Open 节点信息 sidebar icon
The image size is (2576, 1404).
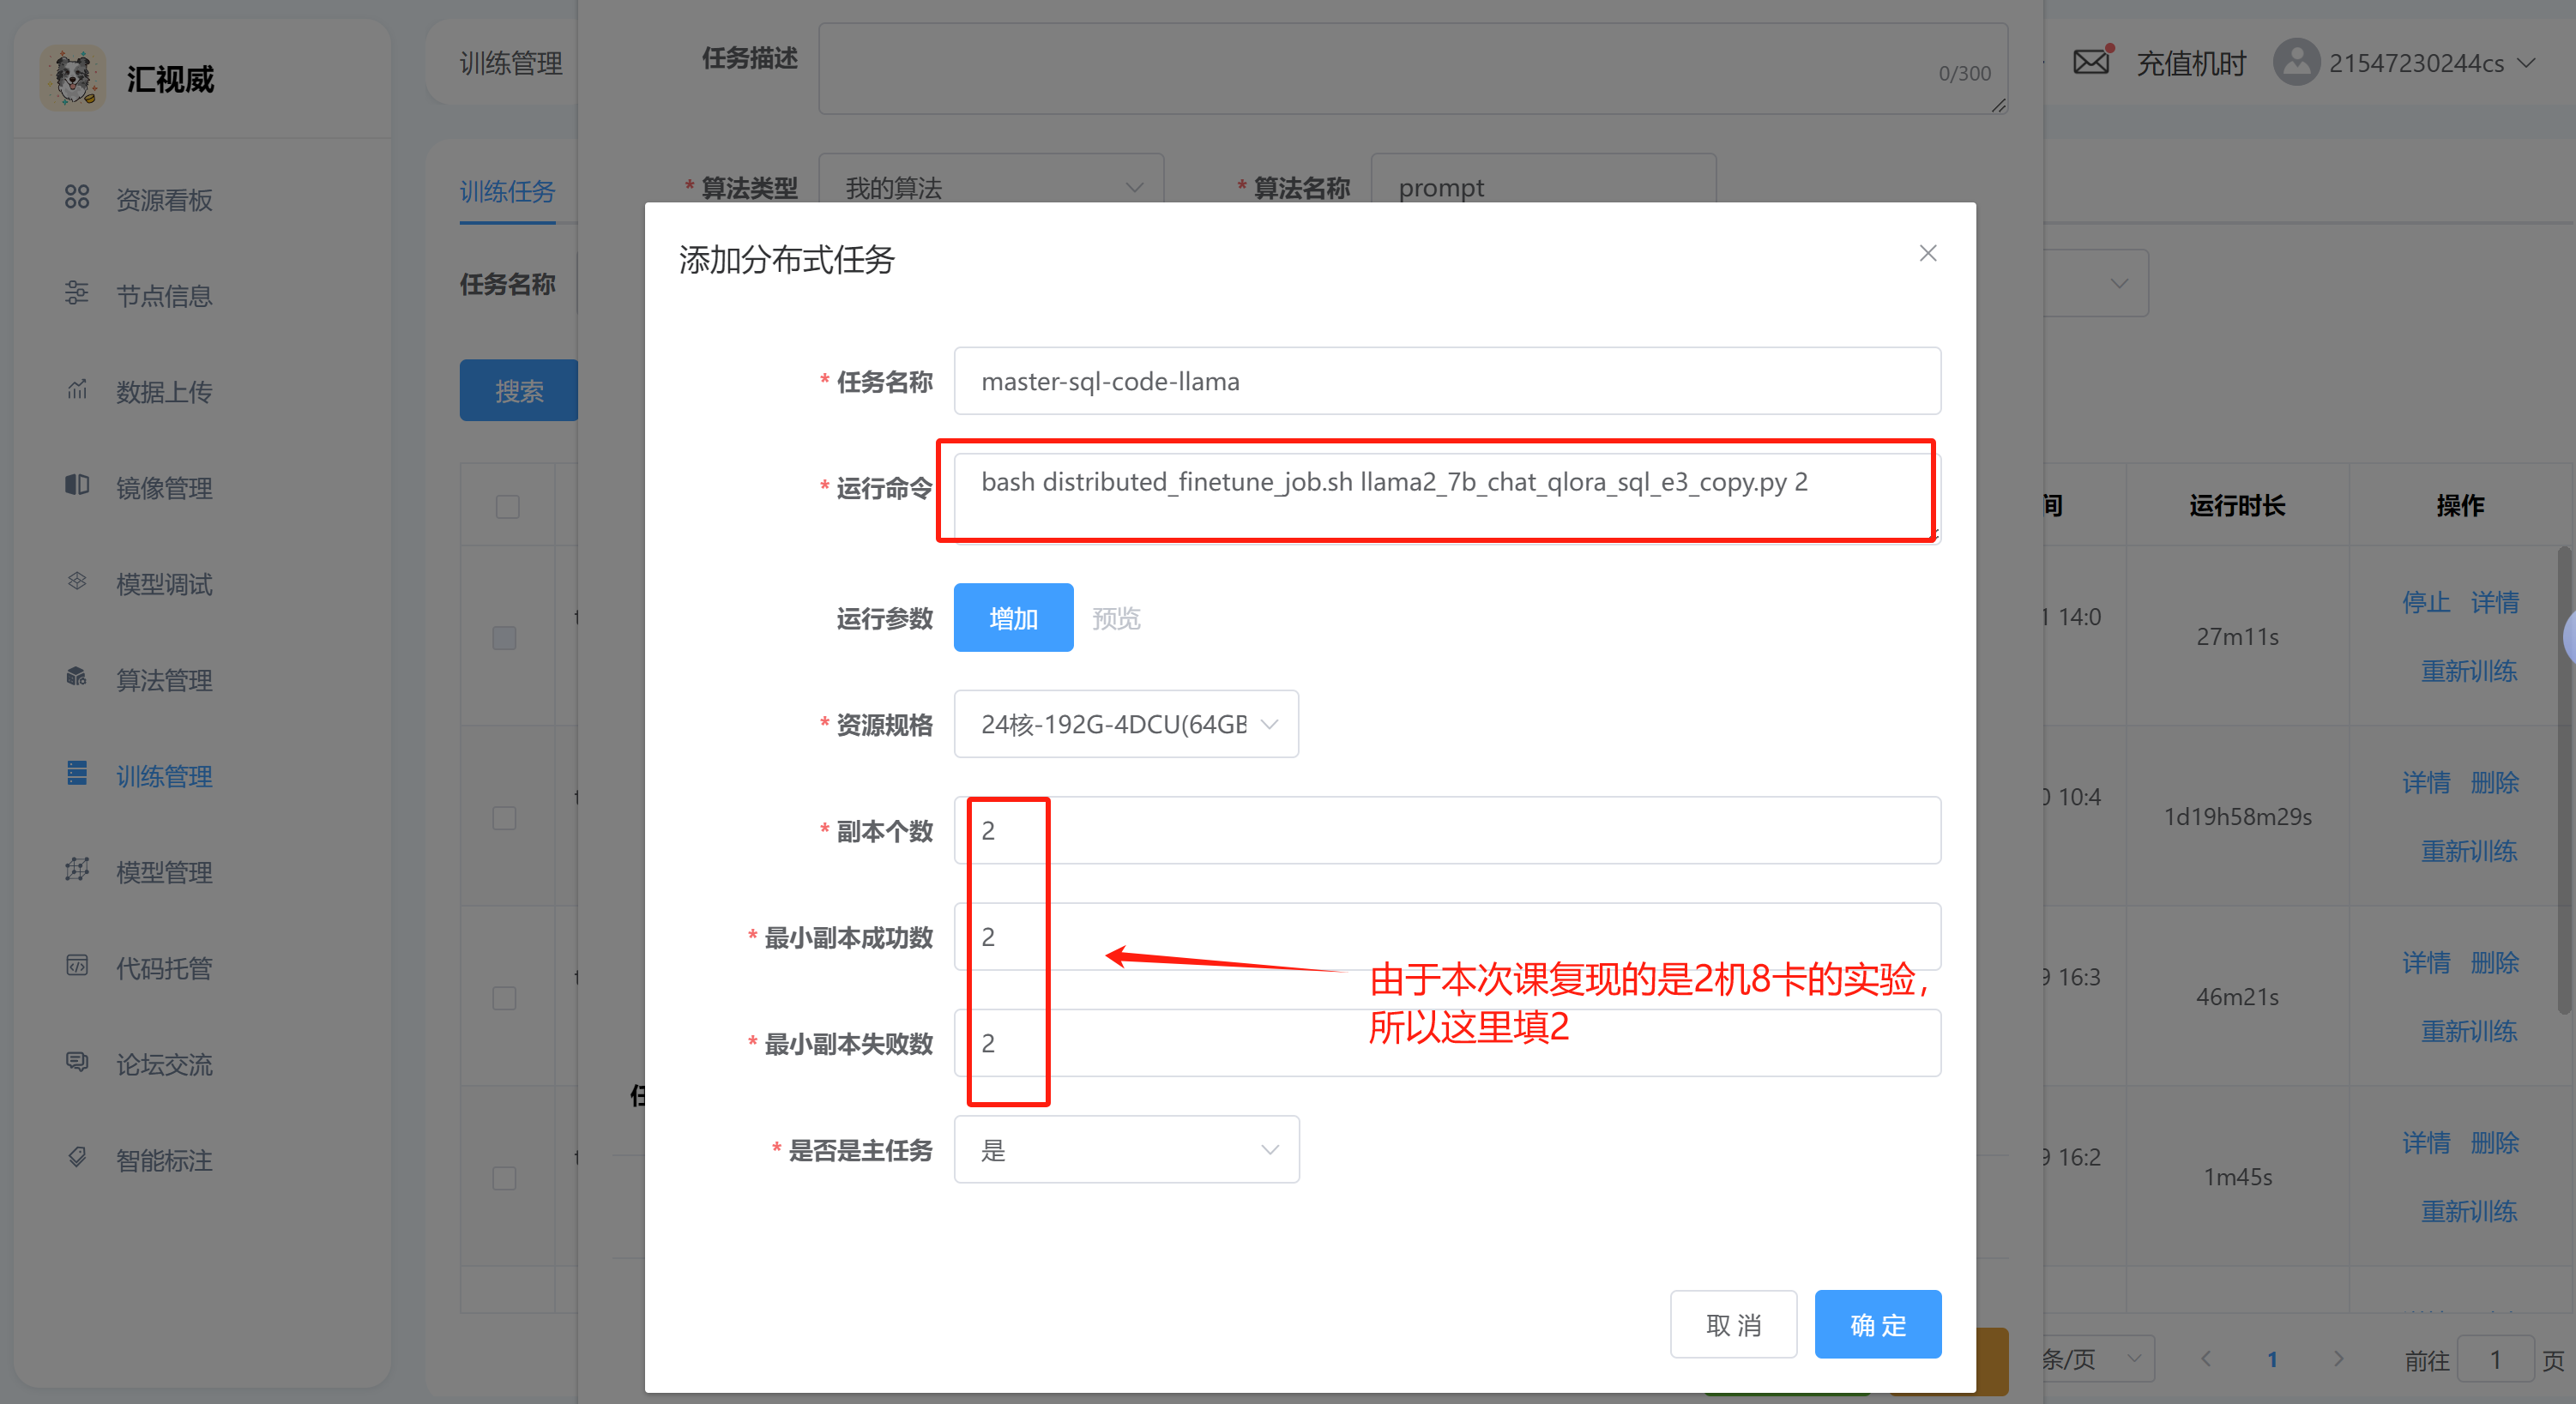pos(77,293)
